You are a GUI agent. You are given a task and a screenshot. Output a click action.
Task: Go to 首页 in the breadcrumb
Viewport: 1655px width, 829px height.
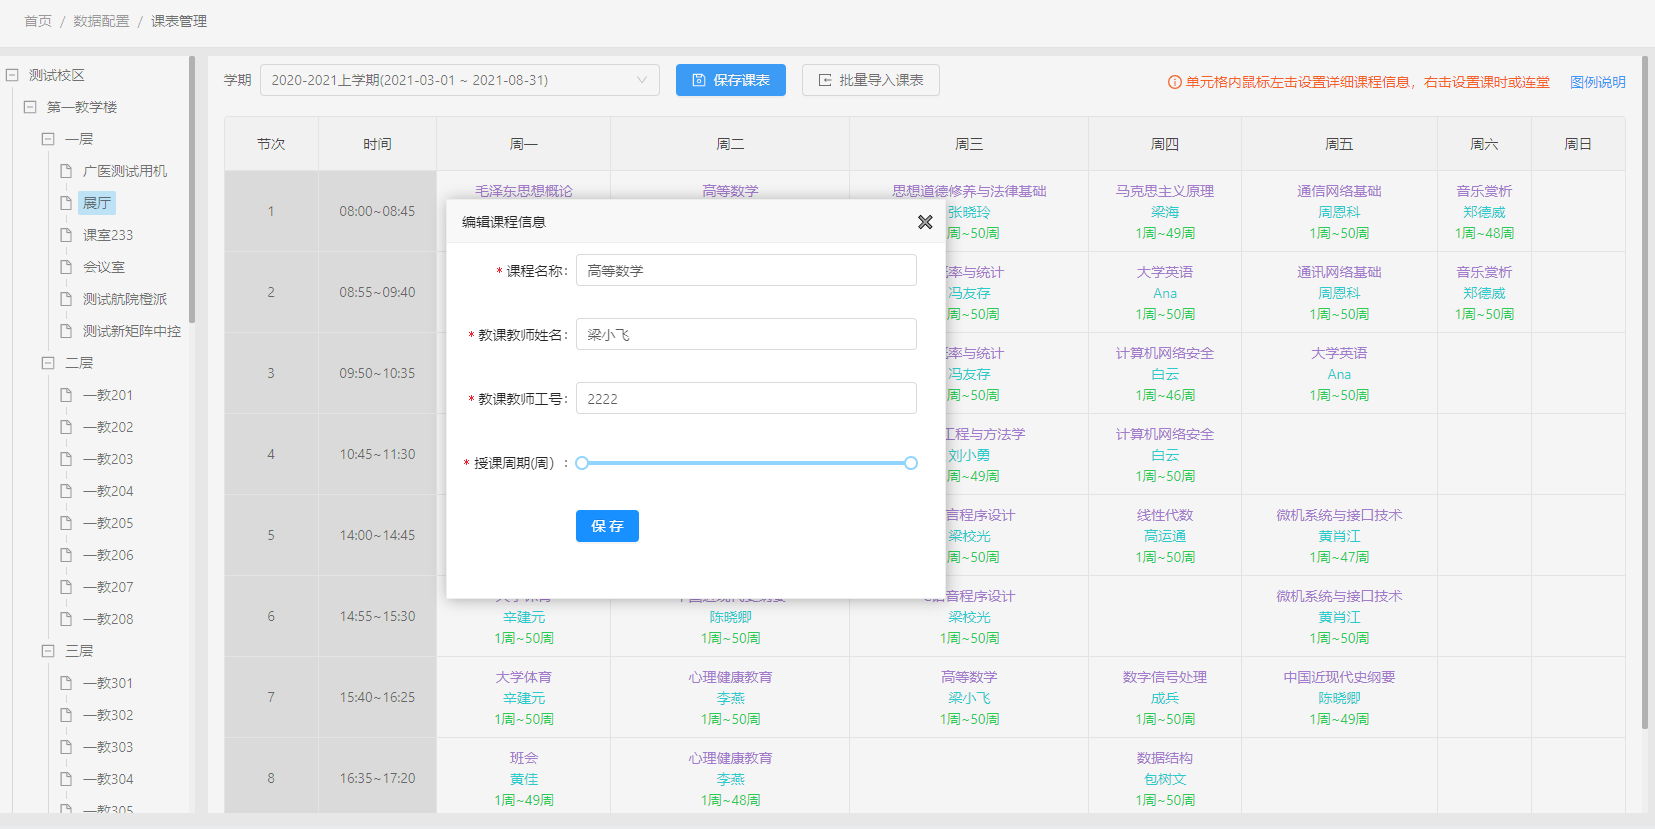click(38, 21)
